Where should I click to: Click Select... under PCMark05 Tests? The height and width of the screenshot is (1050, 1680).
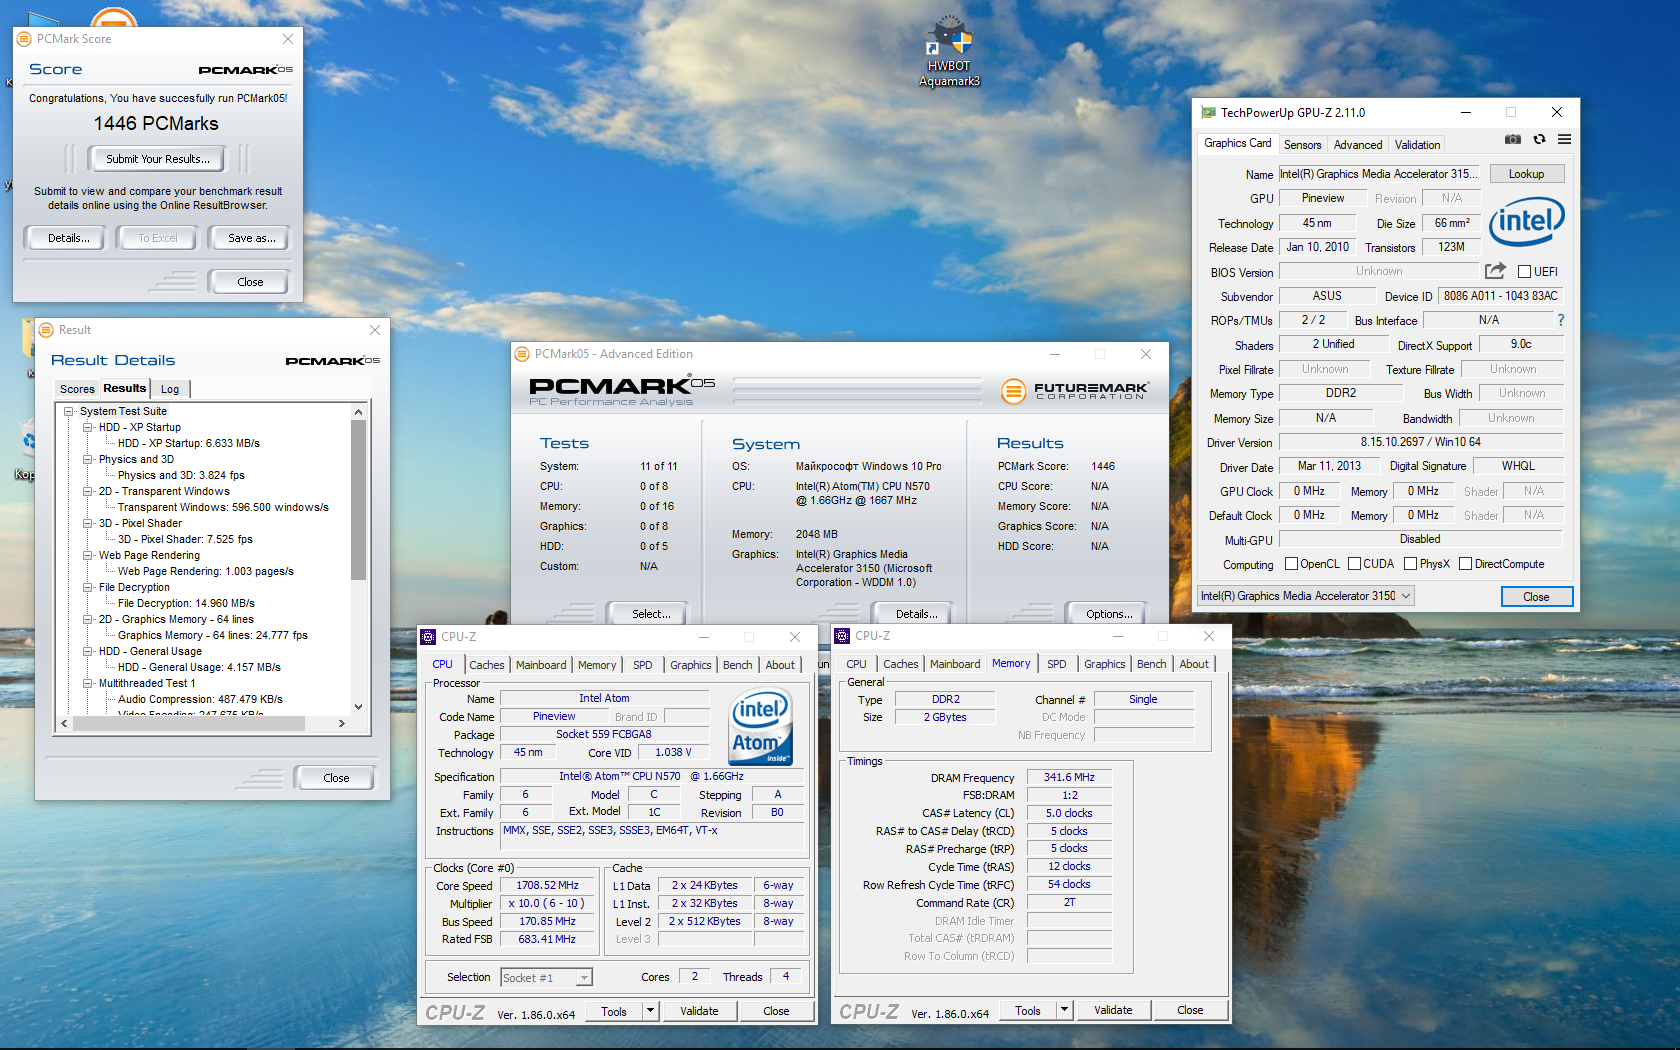[x=651, y=614]
